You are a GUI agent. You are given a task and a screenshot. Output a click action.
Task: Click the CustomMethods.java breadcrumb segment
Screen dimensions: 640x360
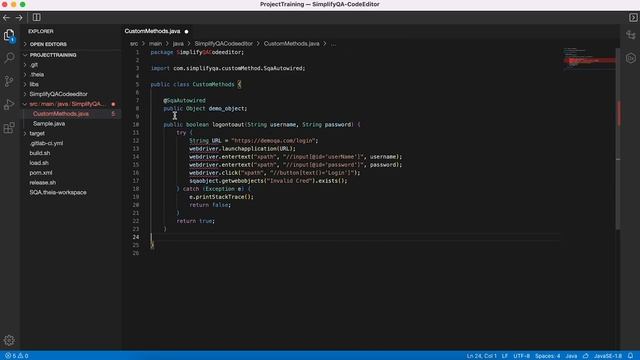tap(291, 44)
